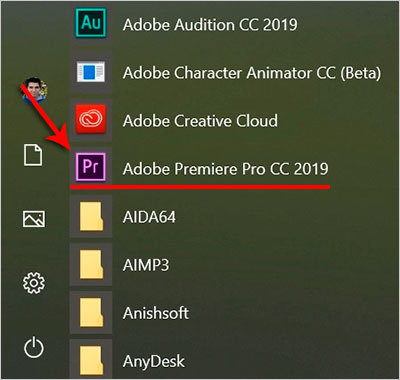Click the red Creative Cloud icon
The height and width of the screenshot is (380, 400).
pyautogui.click(x=91, y=119)
